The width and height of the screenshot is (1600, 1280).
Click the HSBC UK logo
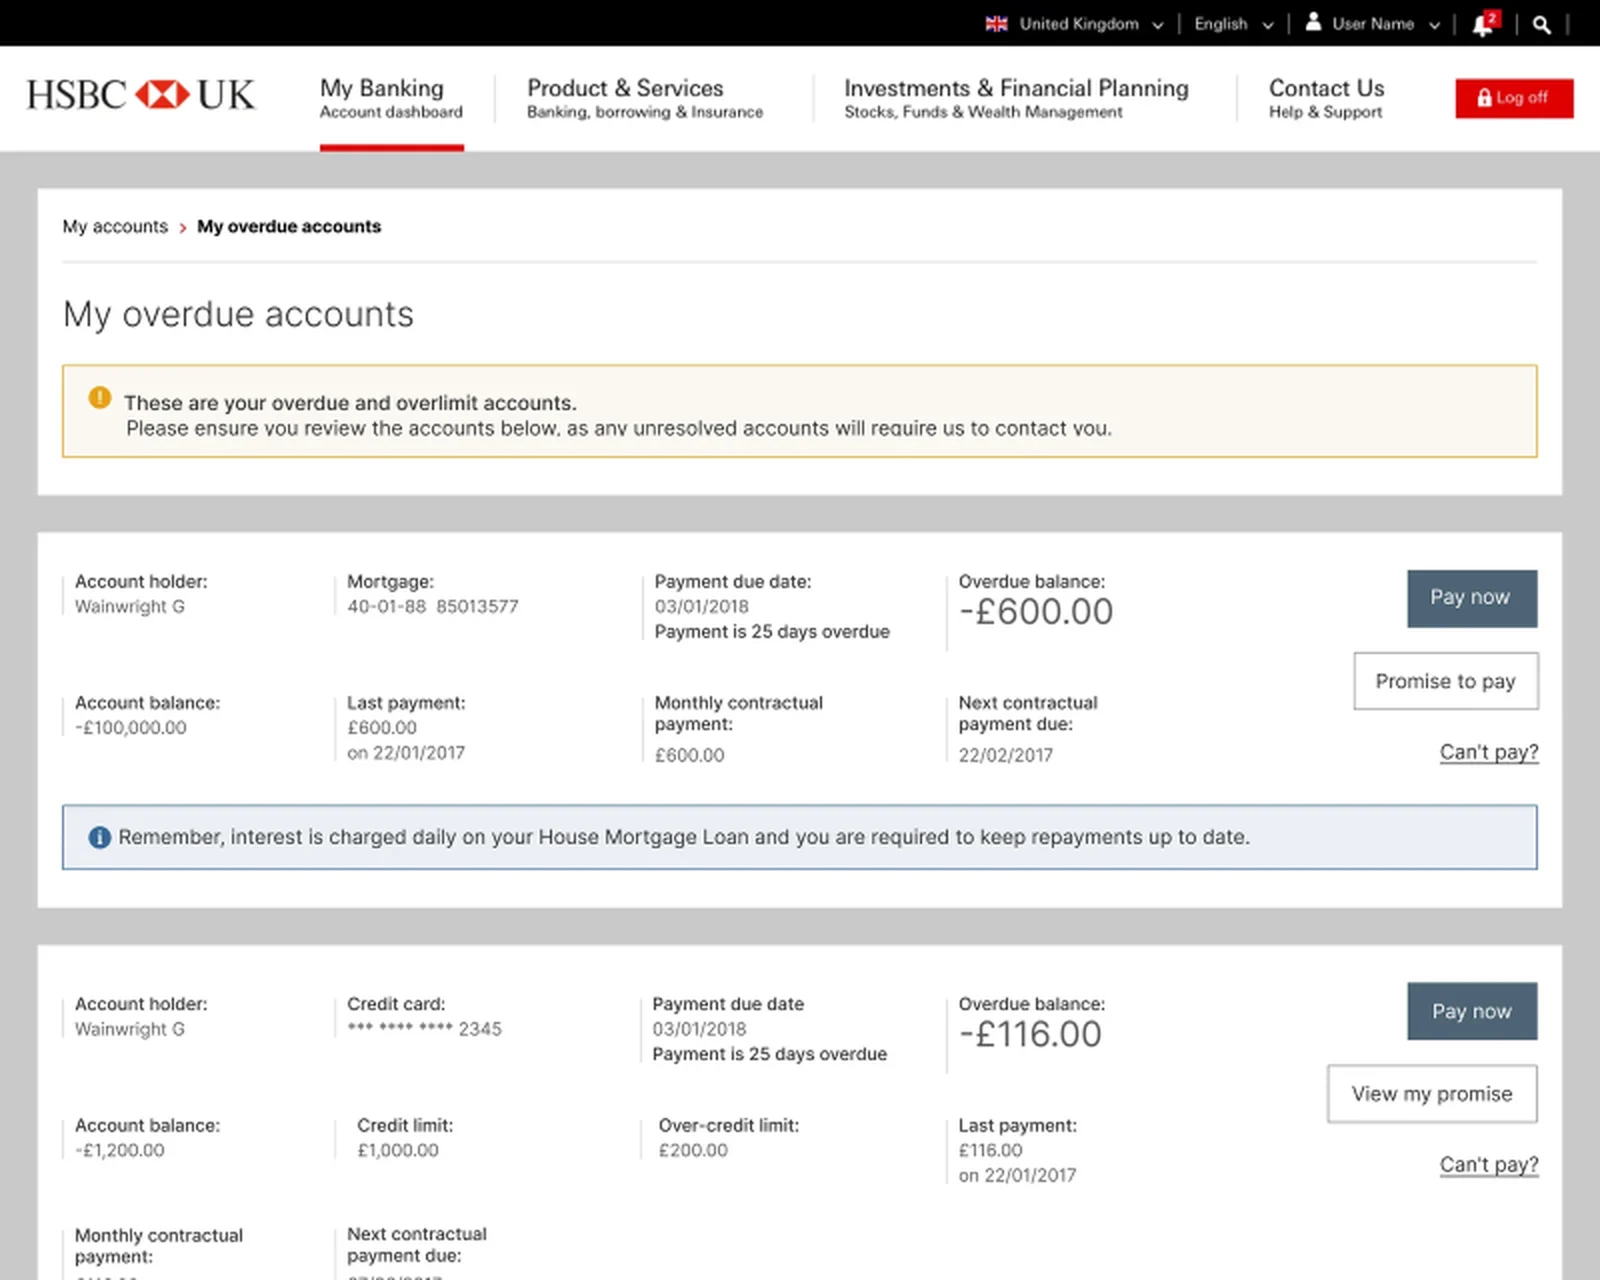point(140,95)
